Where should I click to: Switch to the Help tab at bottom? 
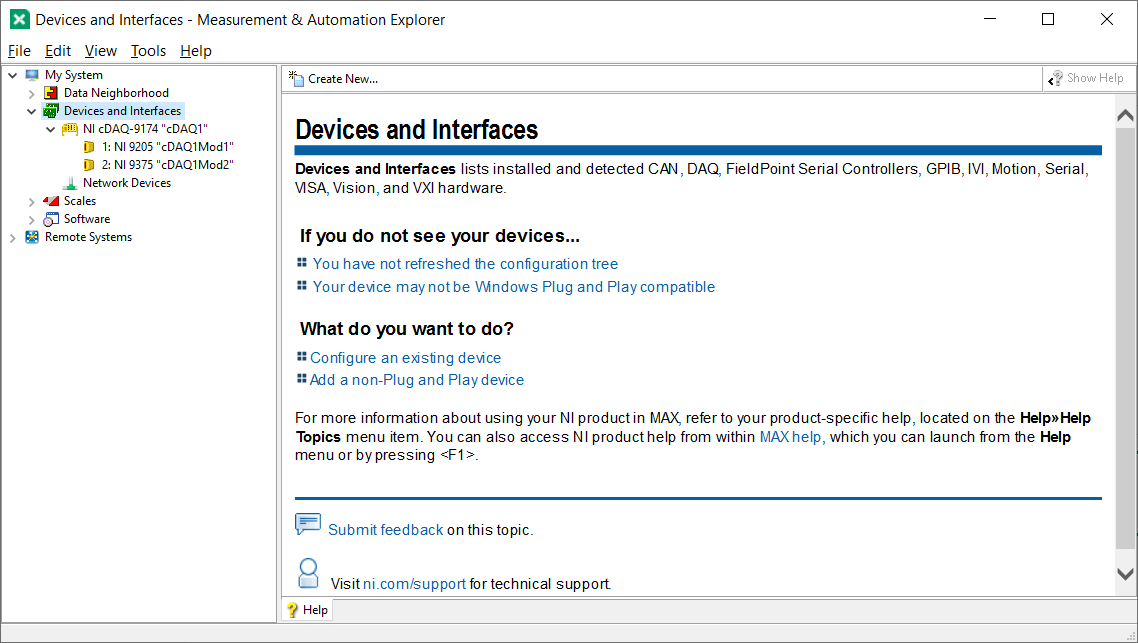tap(306, 609)
